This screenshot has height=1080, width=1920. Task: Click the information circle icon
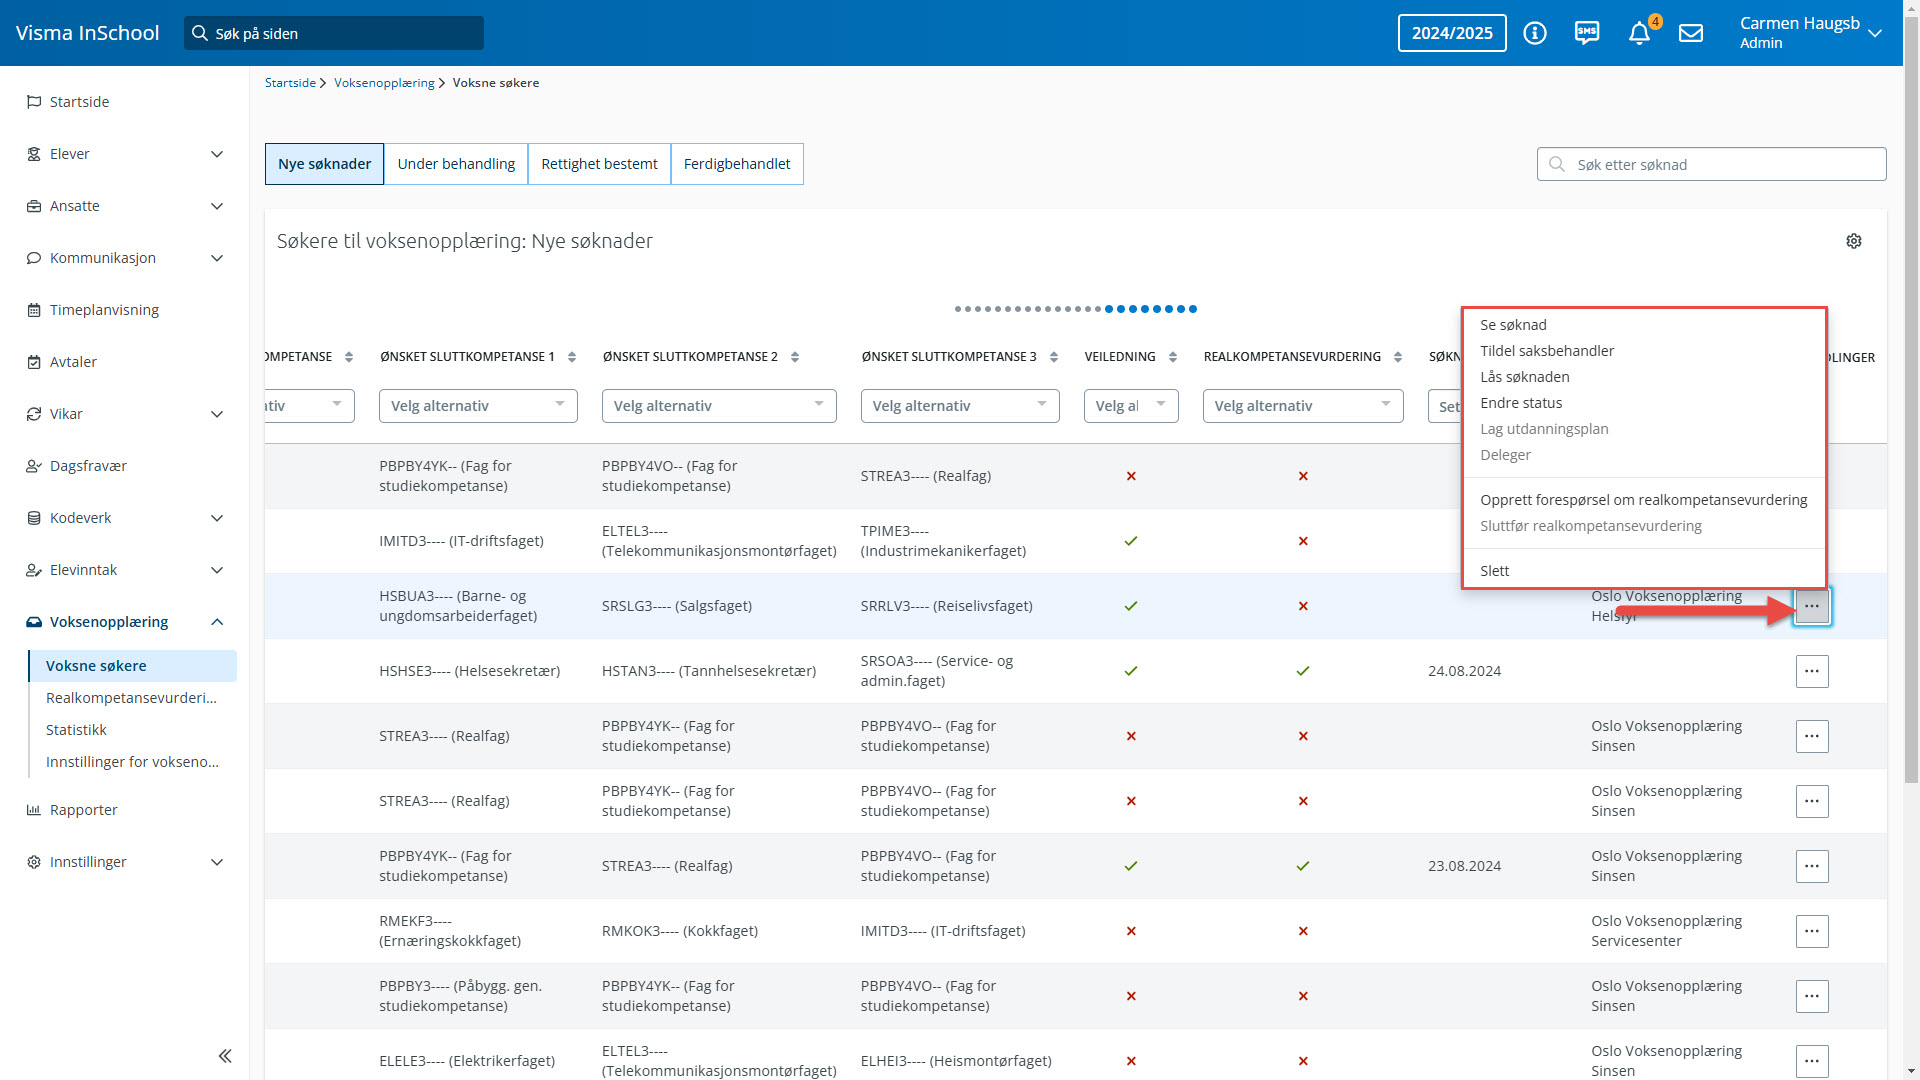[1535, 33]
